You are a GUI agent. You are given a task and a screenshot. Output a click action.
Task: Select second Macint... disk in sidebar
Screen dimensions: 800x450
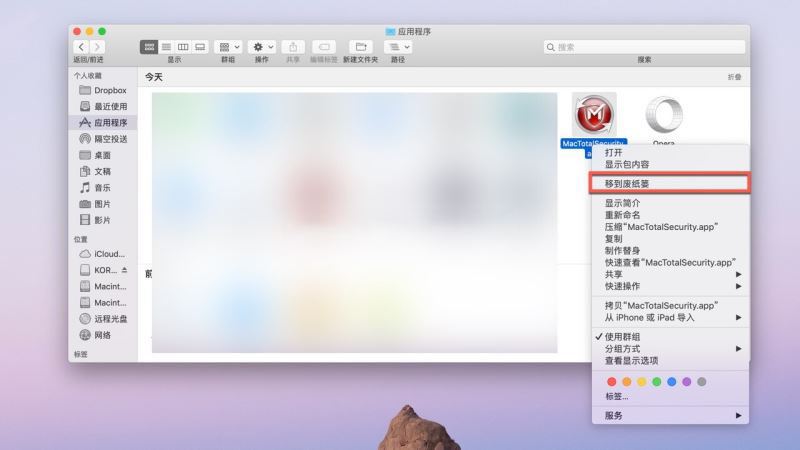point(103,303)
